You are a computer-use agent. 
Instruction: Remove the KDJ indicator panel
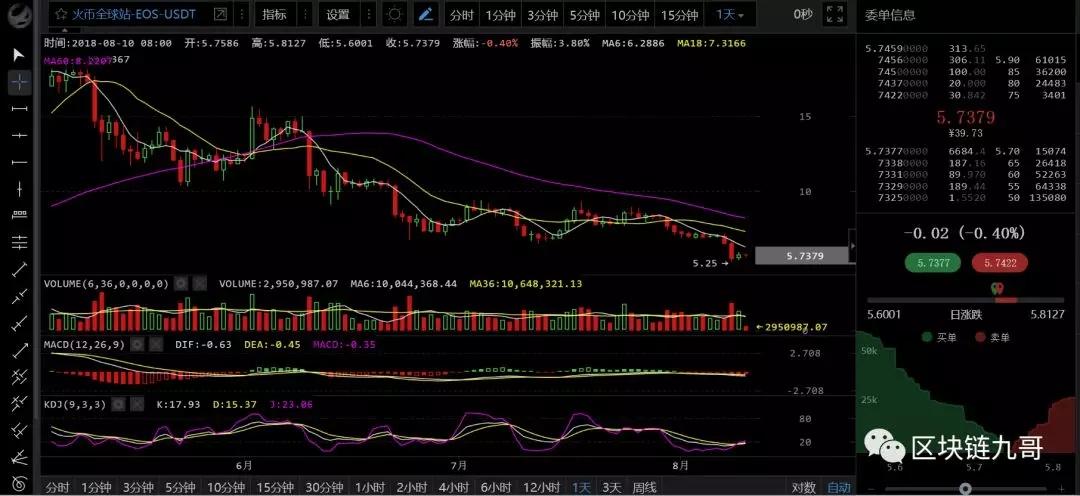[x=137, y=404]
